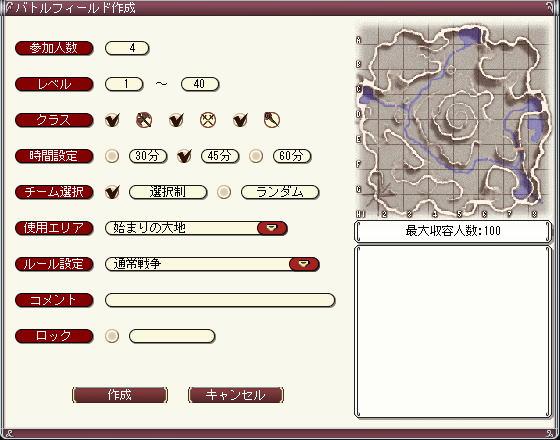The image size is (560, 440).
Task: Uncheck the checkbox before the axe class
Action: (112, 120)
